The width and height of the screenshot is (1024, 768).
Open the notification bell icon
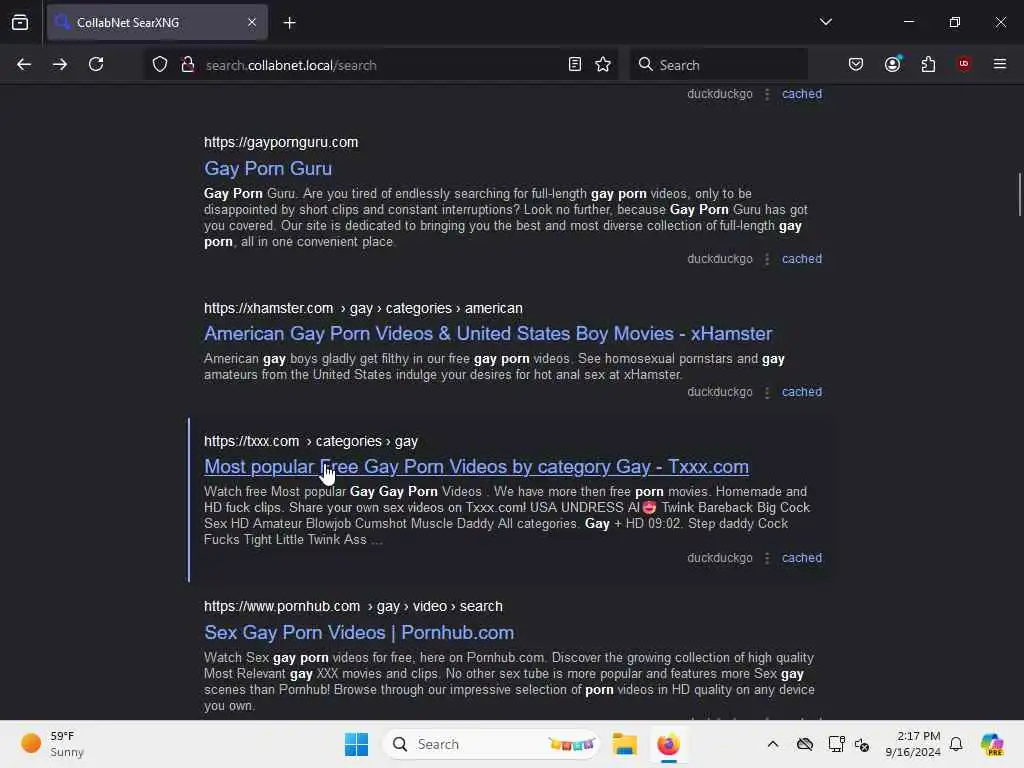956,744
